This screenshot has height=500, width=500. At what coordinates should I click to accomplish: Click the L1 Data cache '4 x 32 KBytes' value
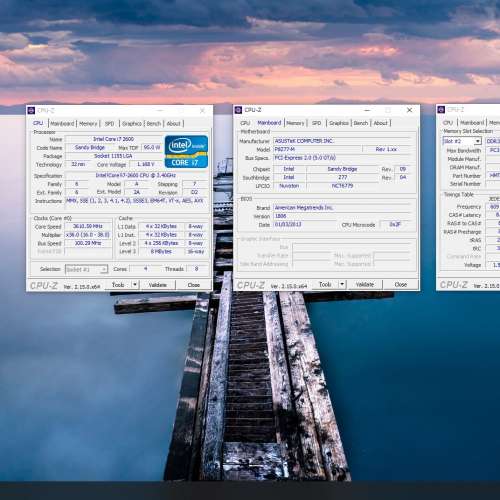pyautogui.click(x=161, y=226)
